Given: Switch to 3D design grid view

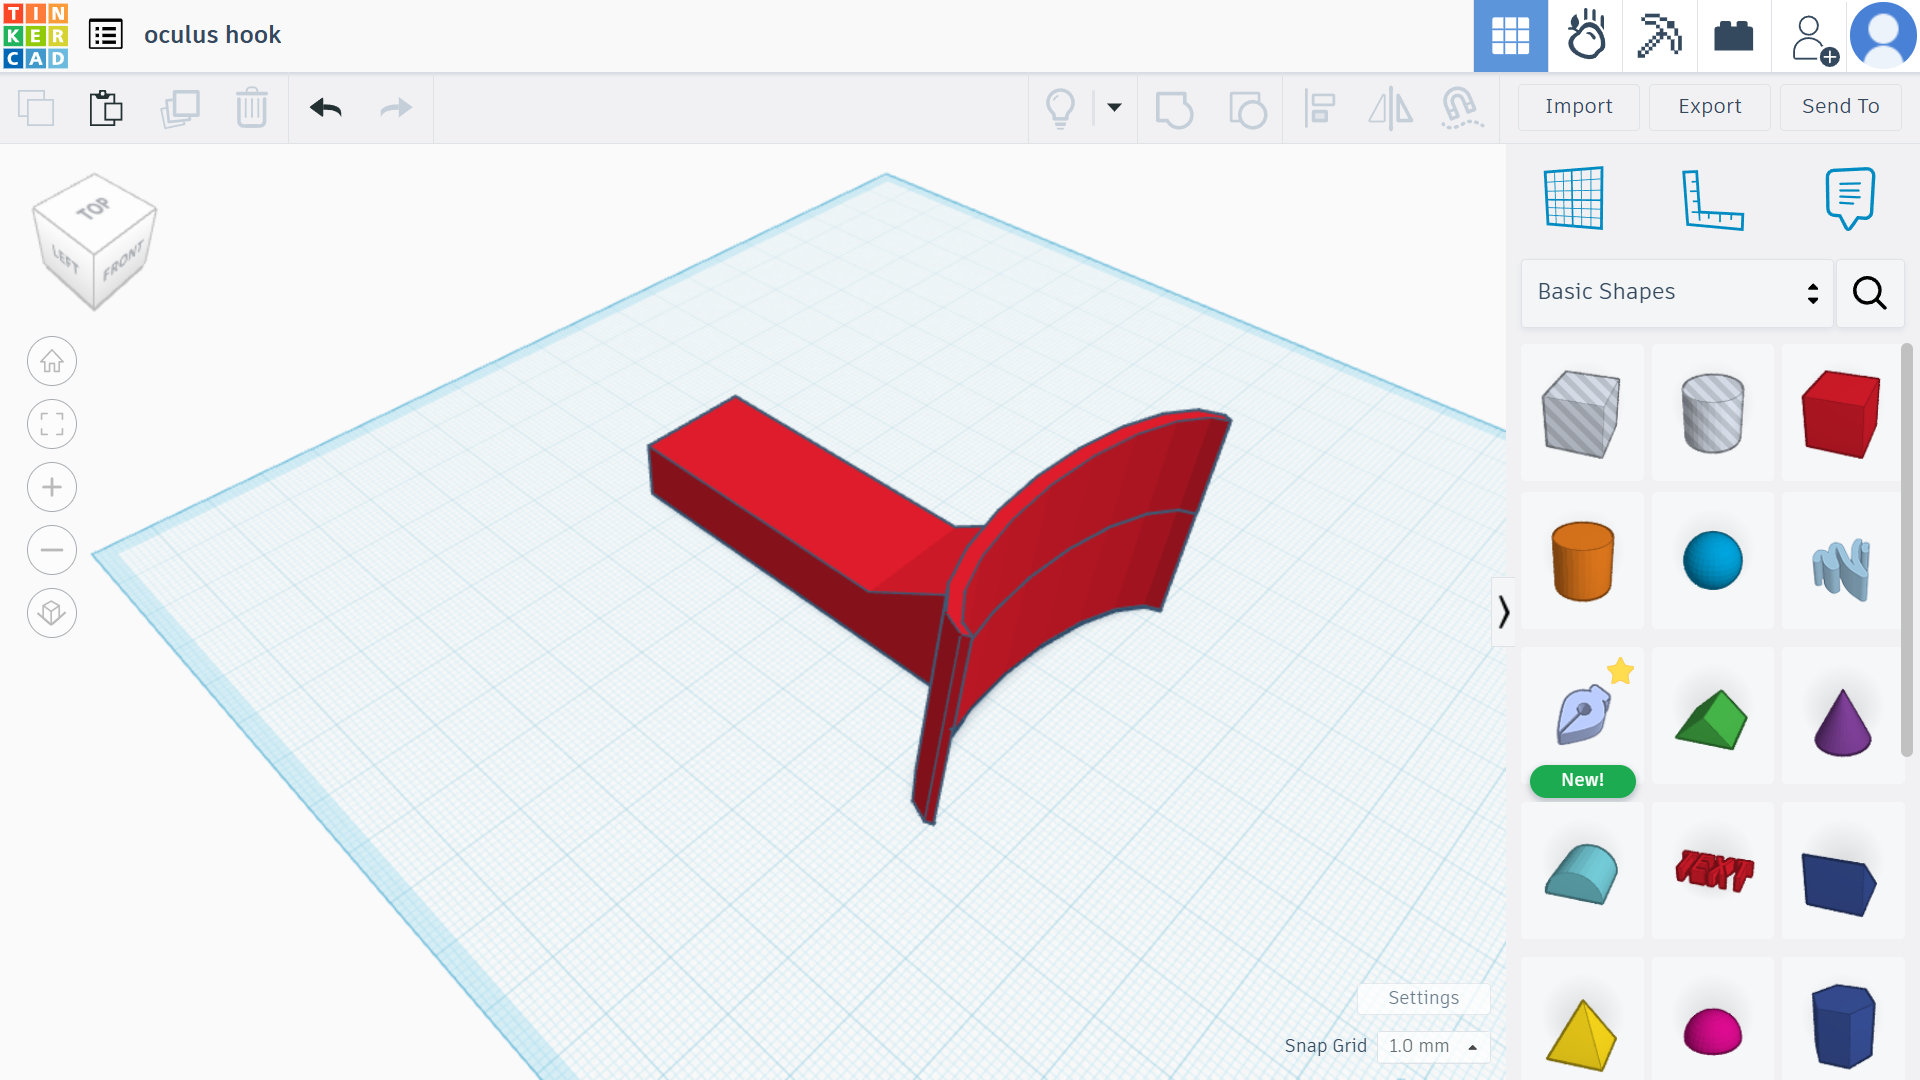Looking at the screenshot, I should pos(1510,36).
